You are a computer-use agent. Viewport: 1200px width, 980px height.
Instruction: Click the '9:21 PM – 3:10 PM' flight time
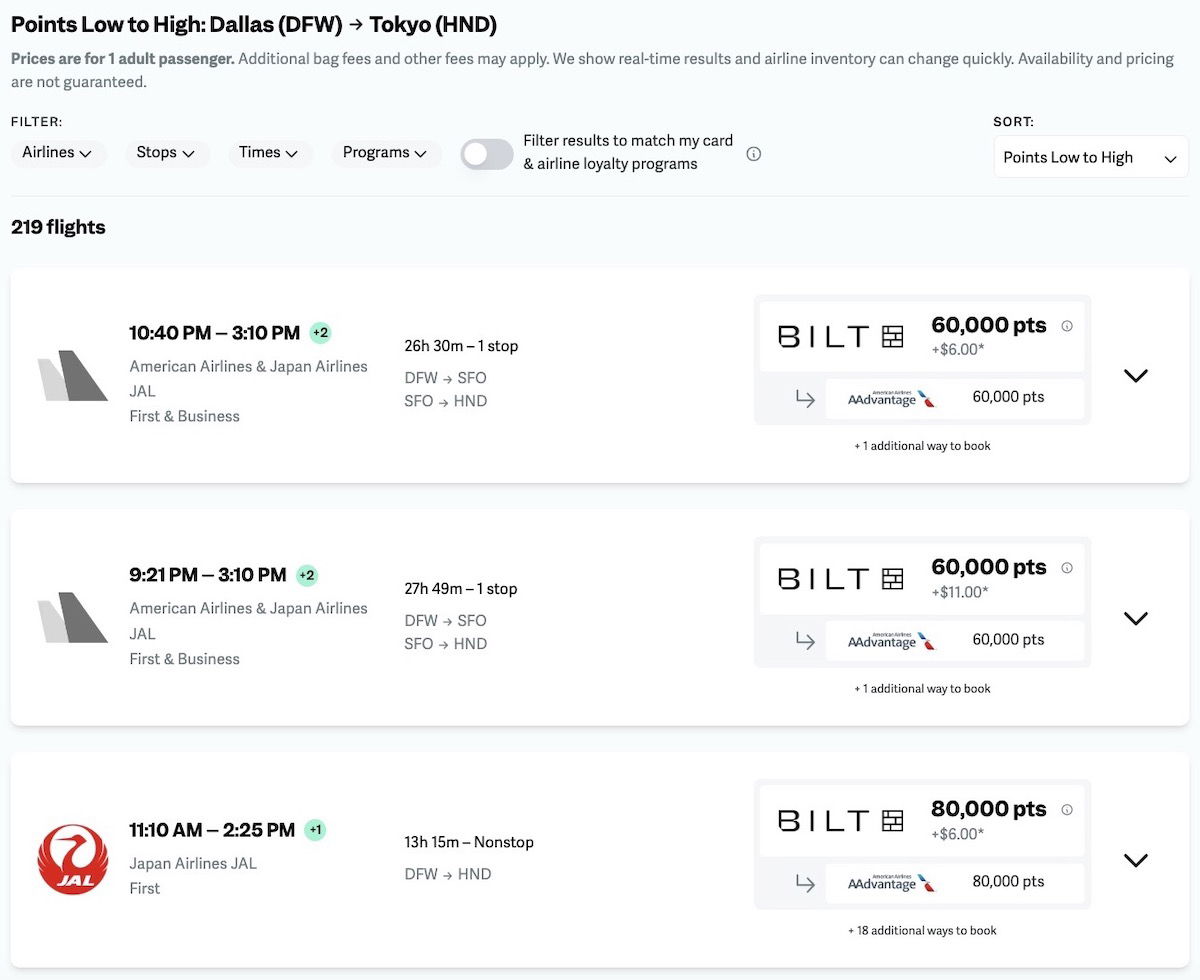[x=208, y=575]
